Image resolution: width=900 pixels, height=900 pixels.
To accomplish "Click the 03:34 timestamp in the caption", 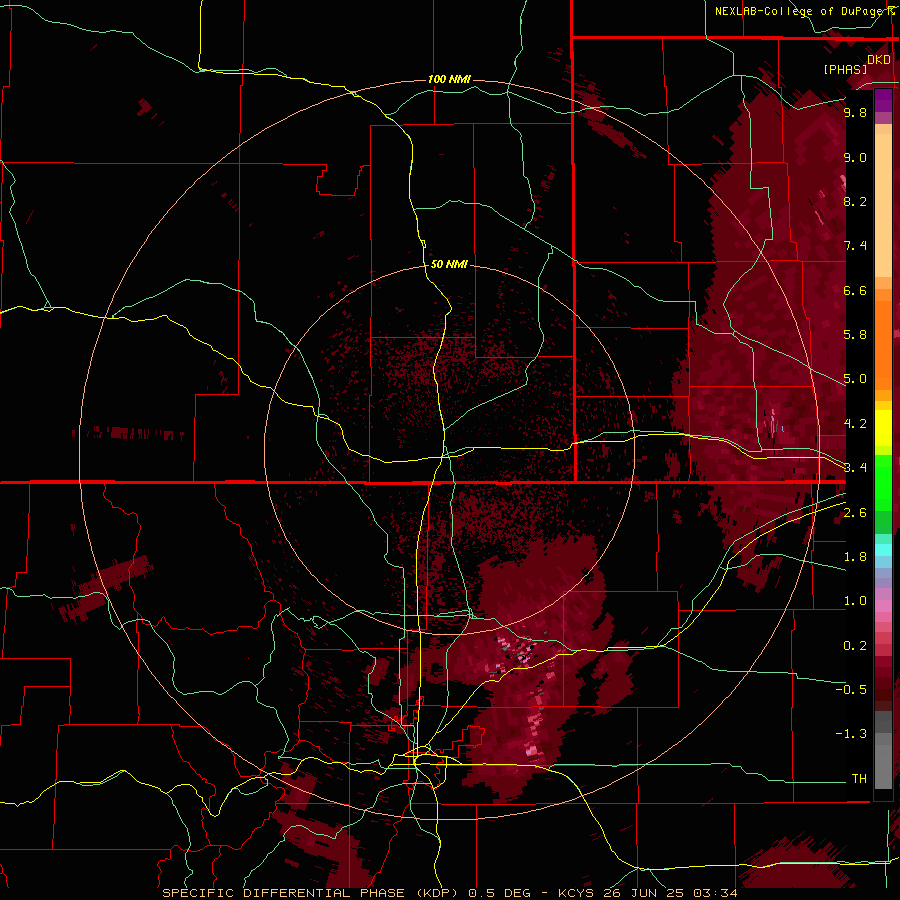I will [x=715, y=893].
